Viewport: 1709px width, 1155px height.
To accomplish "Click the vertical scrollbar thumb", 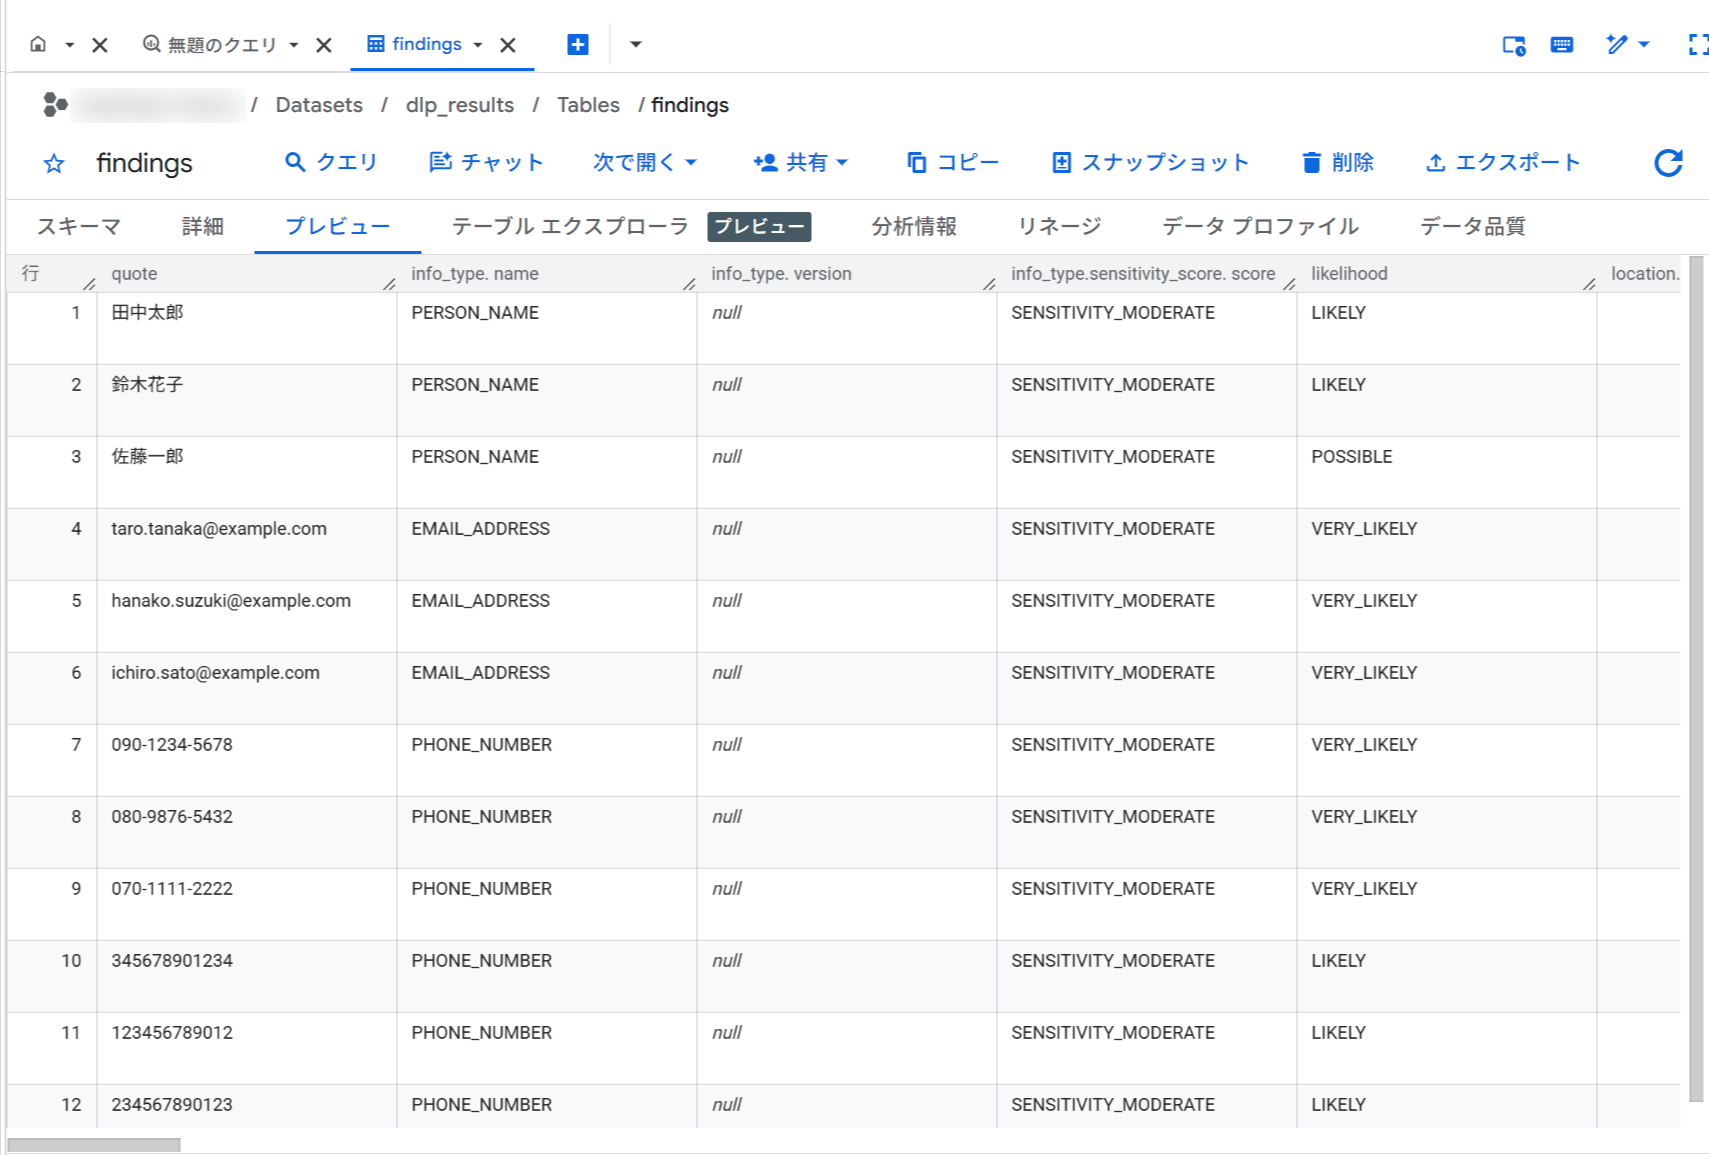I will click(x=1696, y=678).
